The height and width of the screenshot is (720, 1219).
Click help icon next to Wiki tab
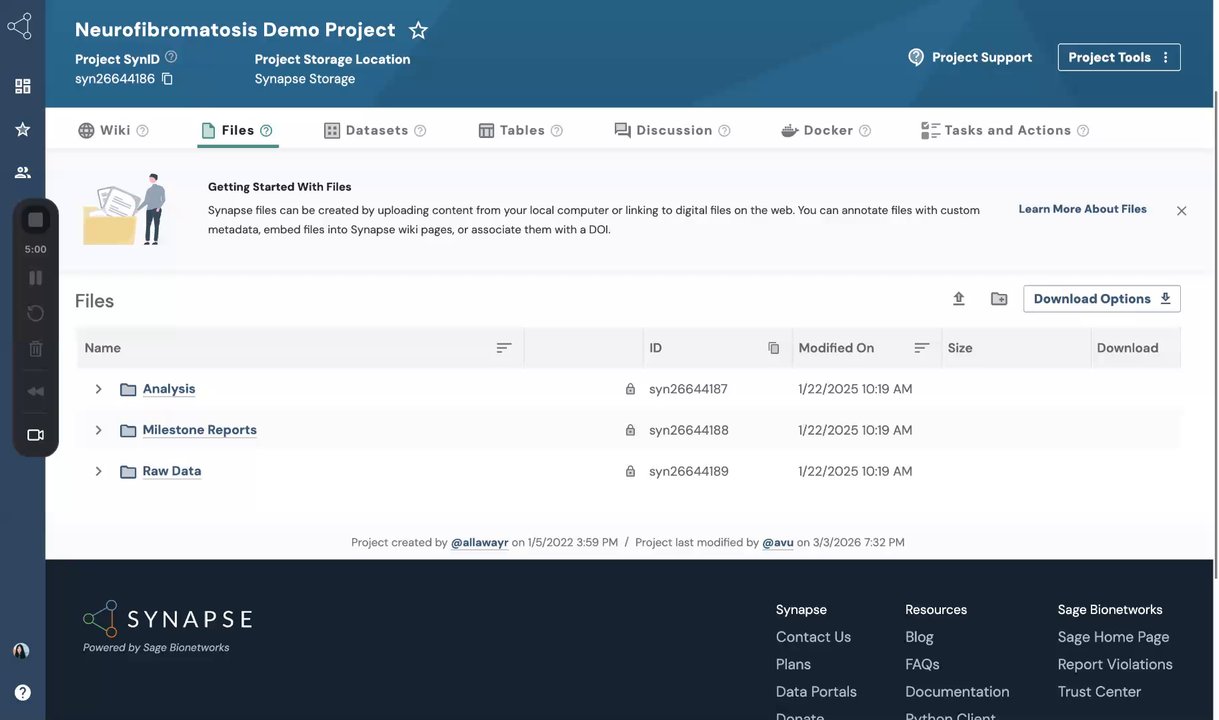click(x=142, y=131)
